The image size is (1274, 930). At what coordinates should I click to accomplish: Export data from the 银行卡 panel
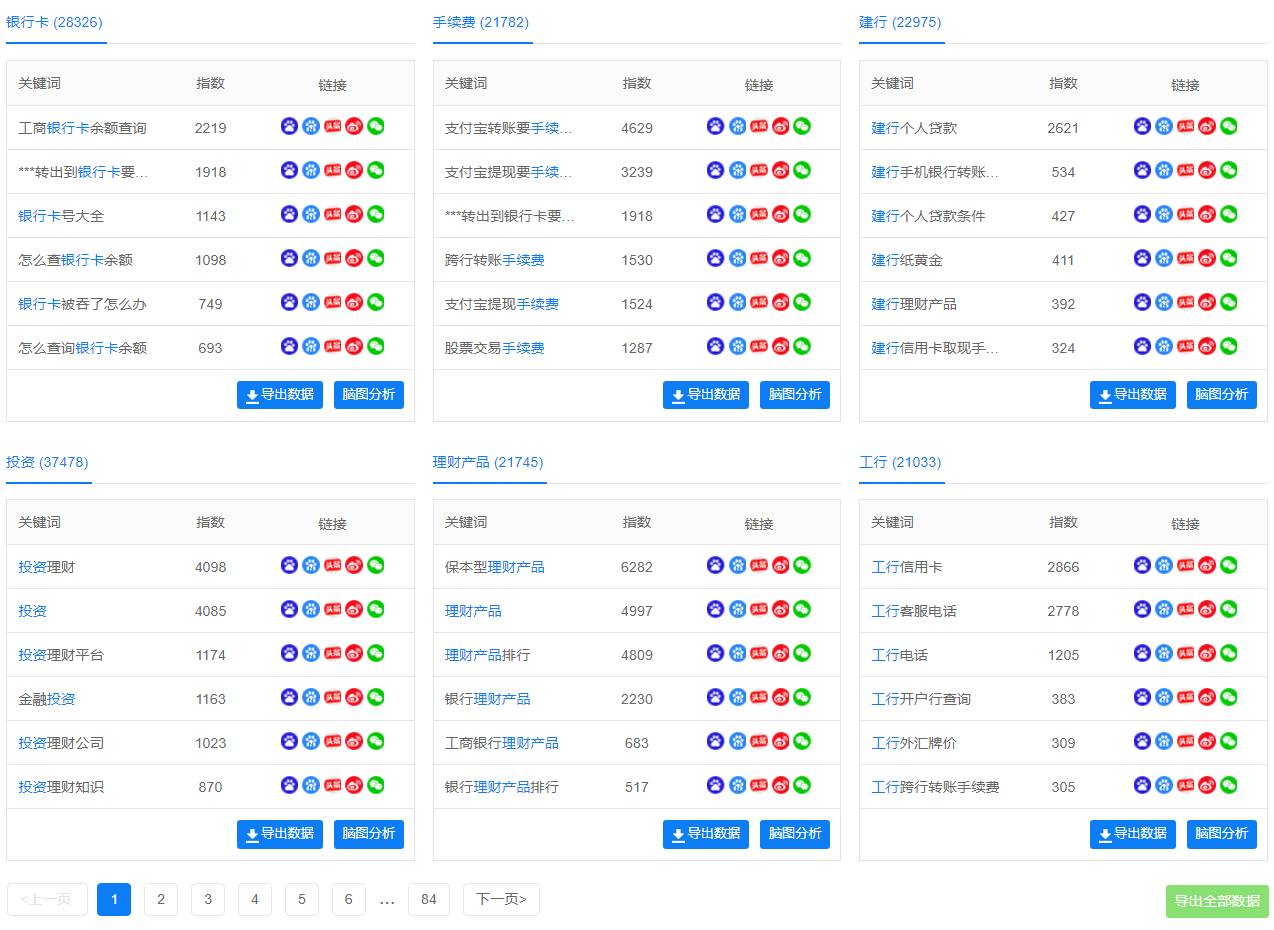280,395
